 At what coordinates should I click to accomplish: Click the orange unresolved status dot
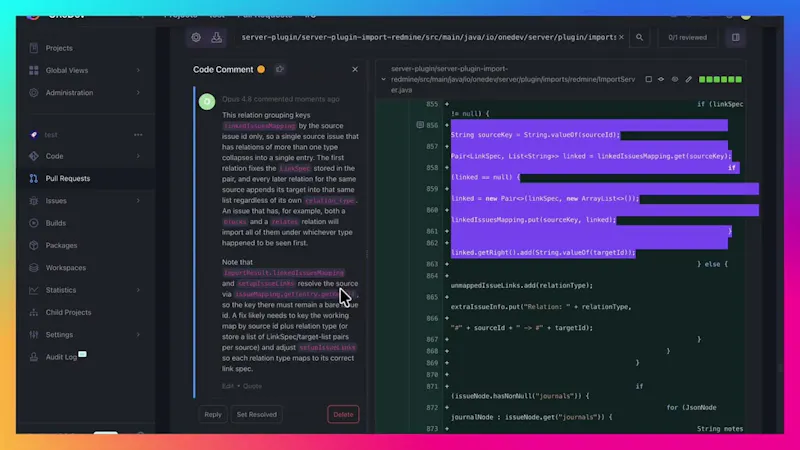pos(261,69)
